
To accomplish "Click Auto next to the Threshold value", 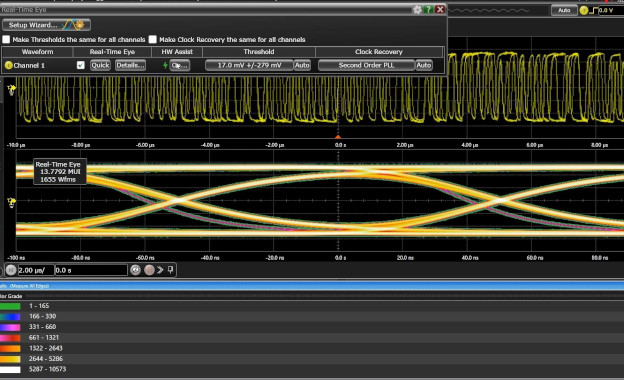I will coord(302,65).
